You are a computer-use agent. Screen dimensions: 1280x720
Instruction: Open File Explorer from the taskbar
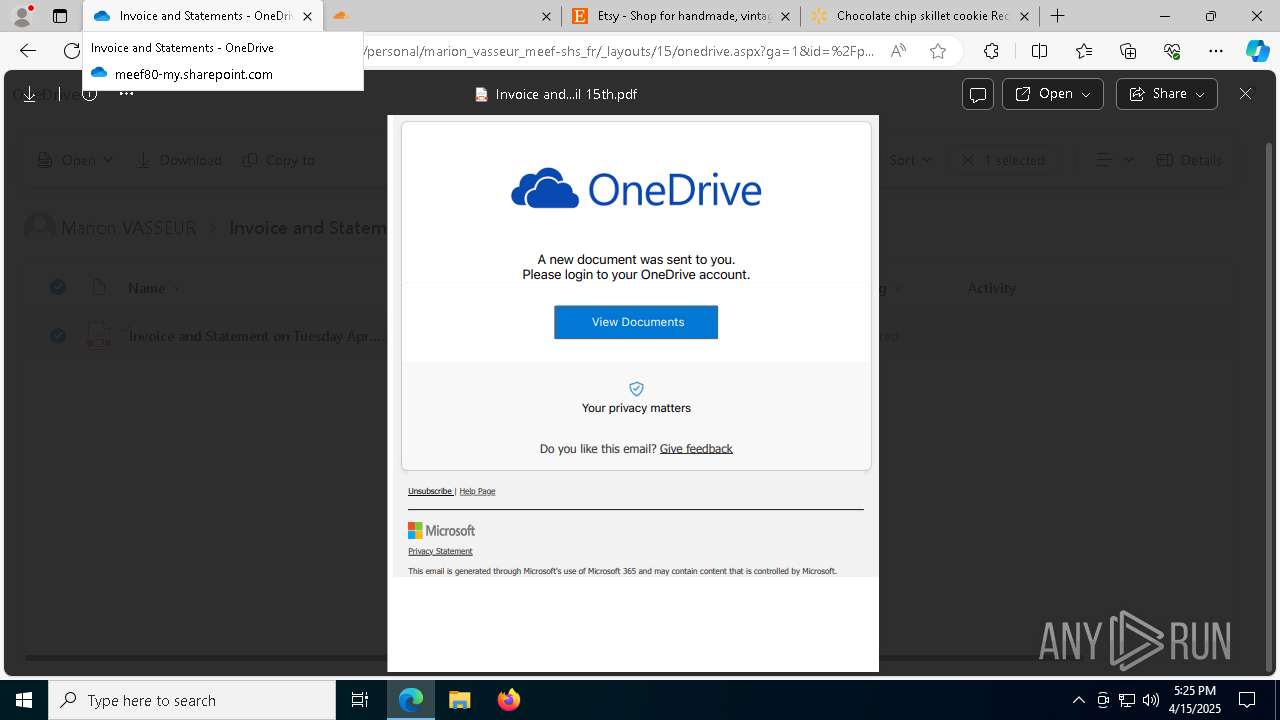pos(459,700)
